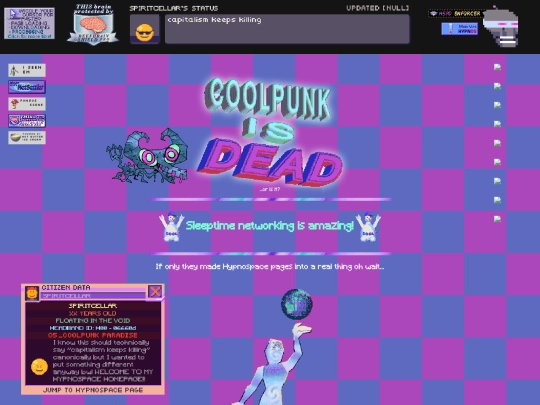Click 'FLOATING IN THE VOID' location text

[93, 321]
